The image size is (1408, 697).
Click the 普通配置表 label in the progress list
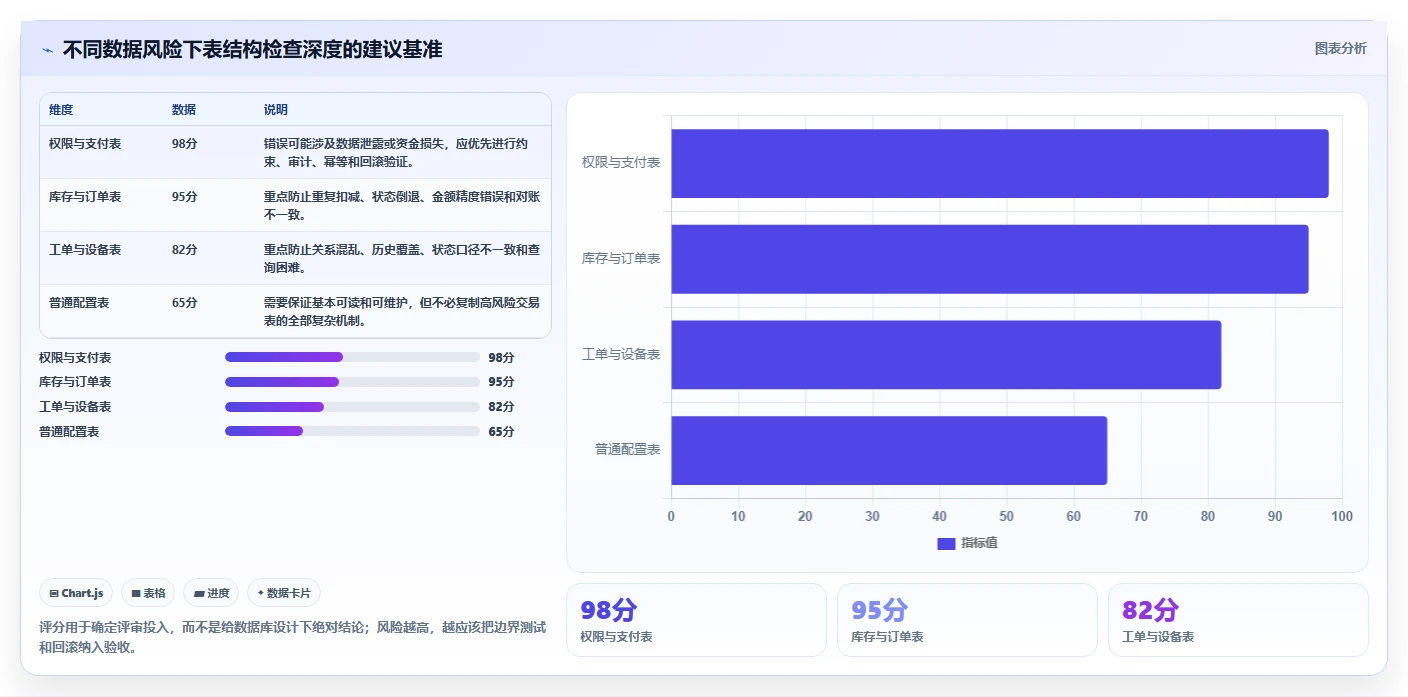69,431
